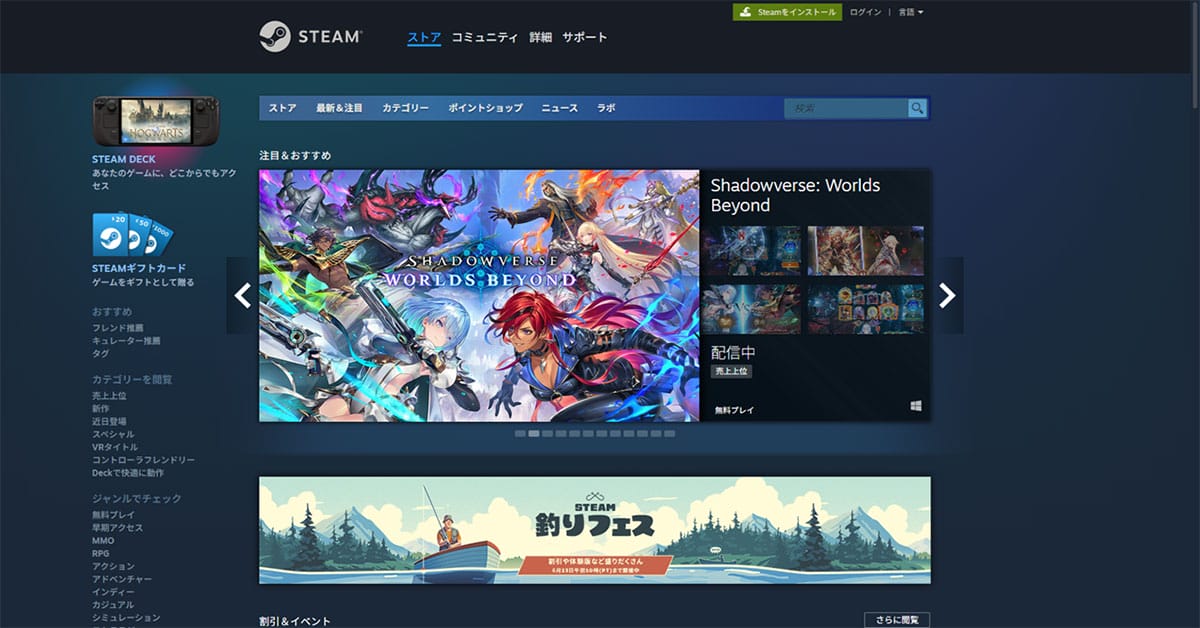Image resolution: width=1200 pixels, height=628 pixels.
Task: Open アドベンチャー genre in sidebar
Action: tap(122, 579)
